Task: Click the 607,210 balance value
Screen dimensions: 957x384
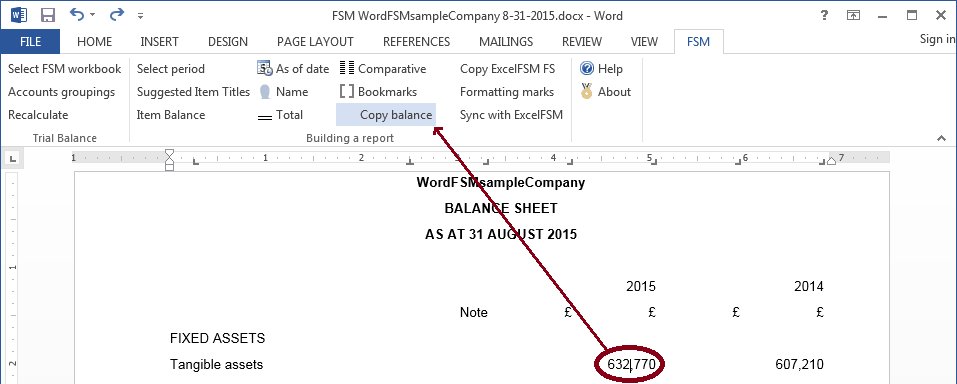Action: pyautogui.click(x=800, y=365)
